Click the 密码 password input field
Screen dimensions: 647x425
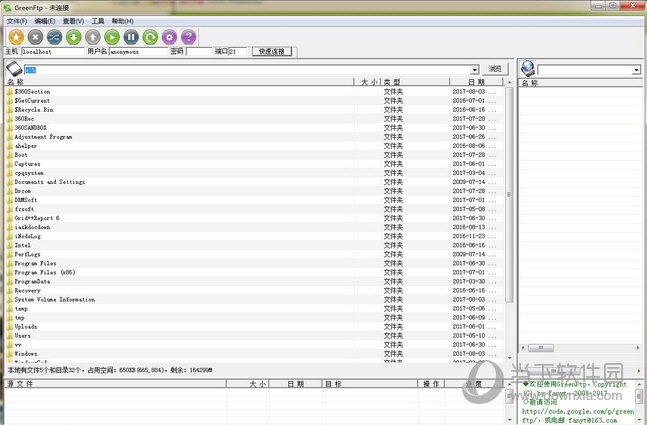[x=199, y=51]
